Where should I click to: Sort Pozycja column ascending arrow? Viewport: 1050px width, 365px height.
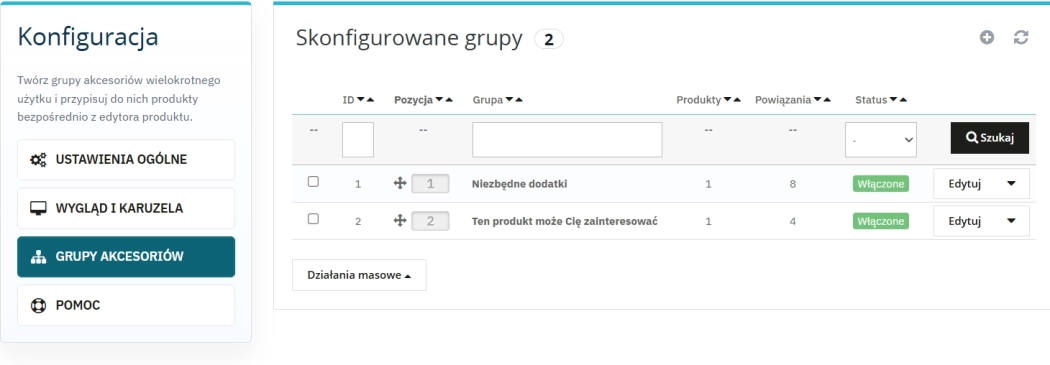(449, 100)
